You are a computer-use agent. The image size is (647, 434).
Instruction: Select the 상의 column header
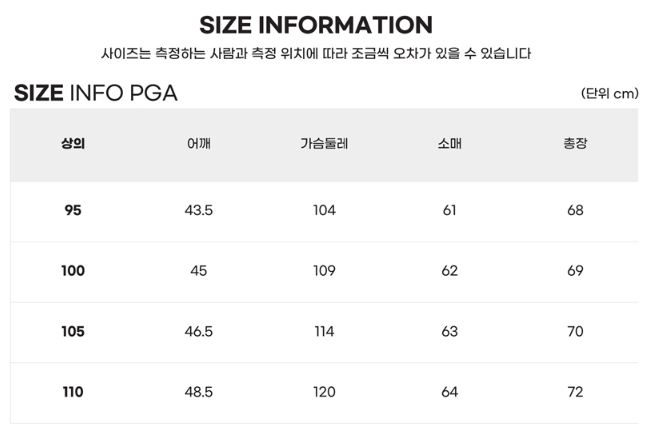73,144
